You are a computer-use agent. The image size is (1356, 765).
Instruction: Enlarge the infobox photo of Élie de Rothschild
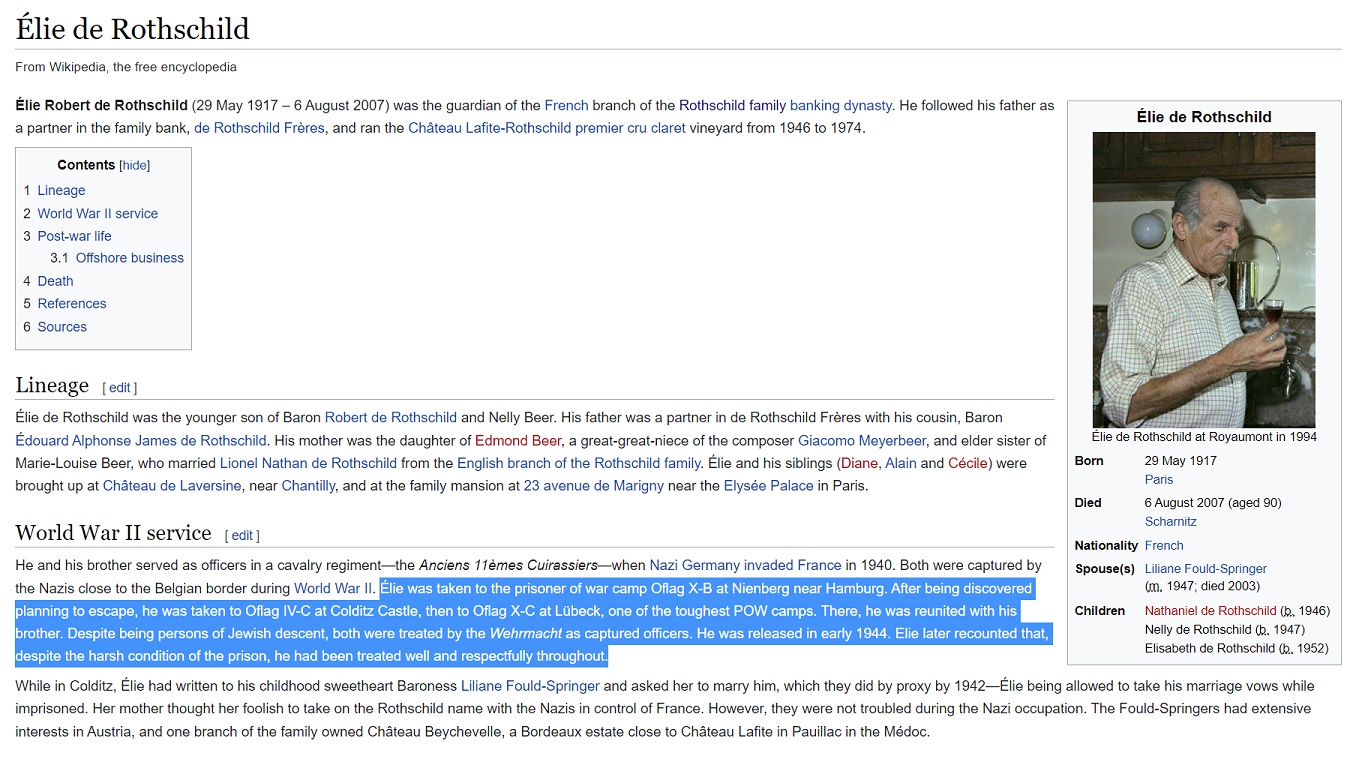point(1204,280)
